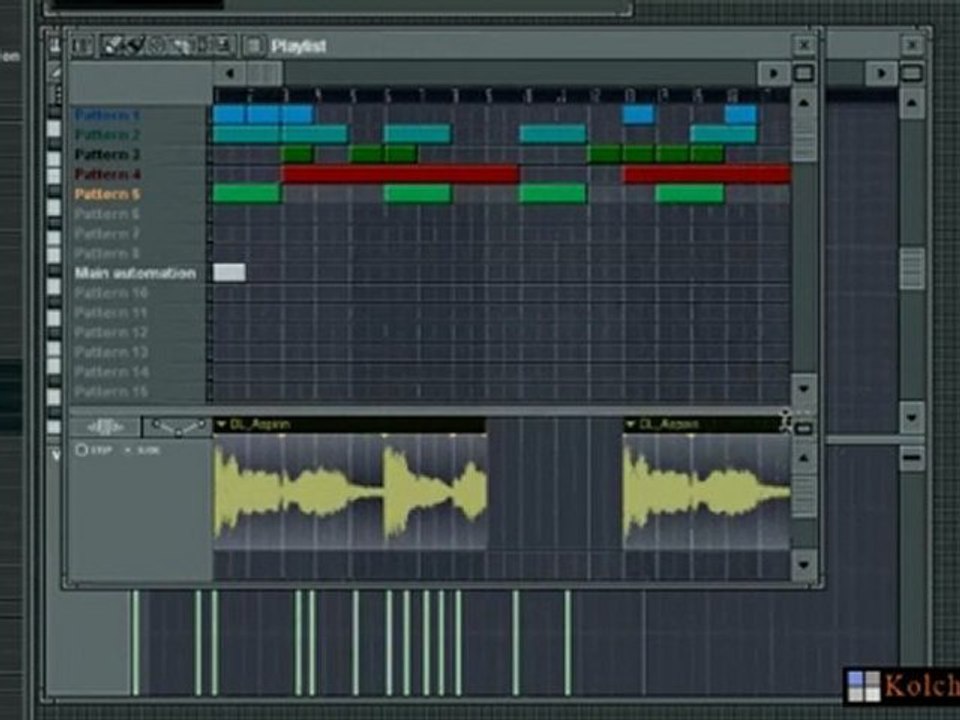Select the paint brush tool

pyautogui.click(x=134, y=45)
